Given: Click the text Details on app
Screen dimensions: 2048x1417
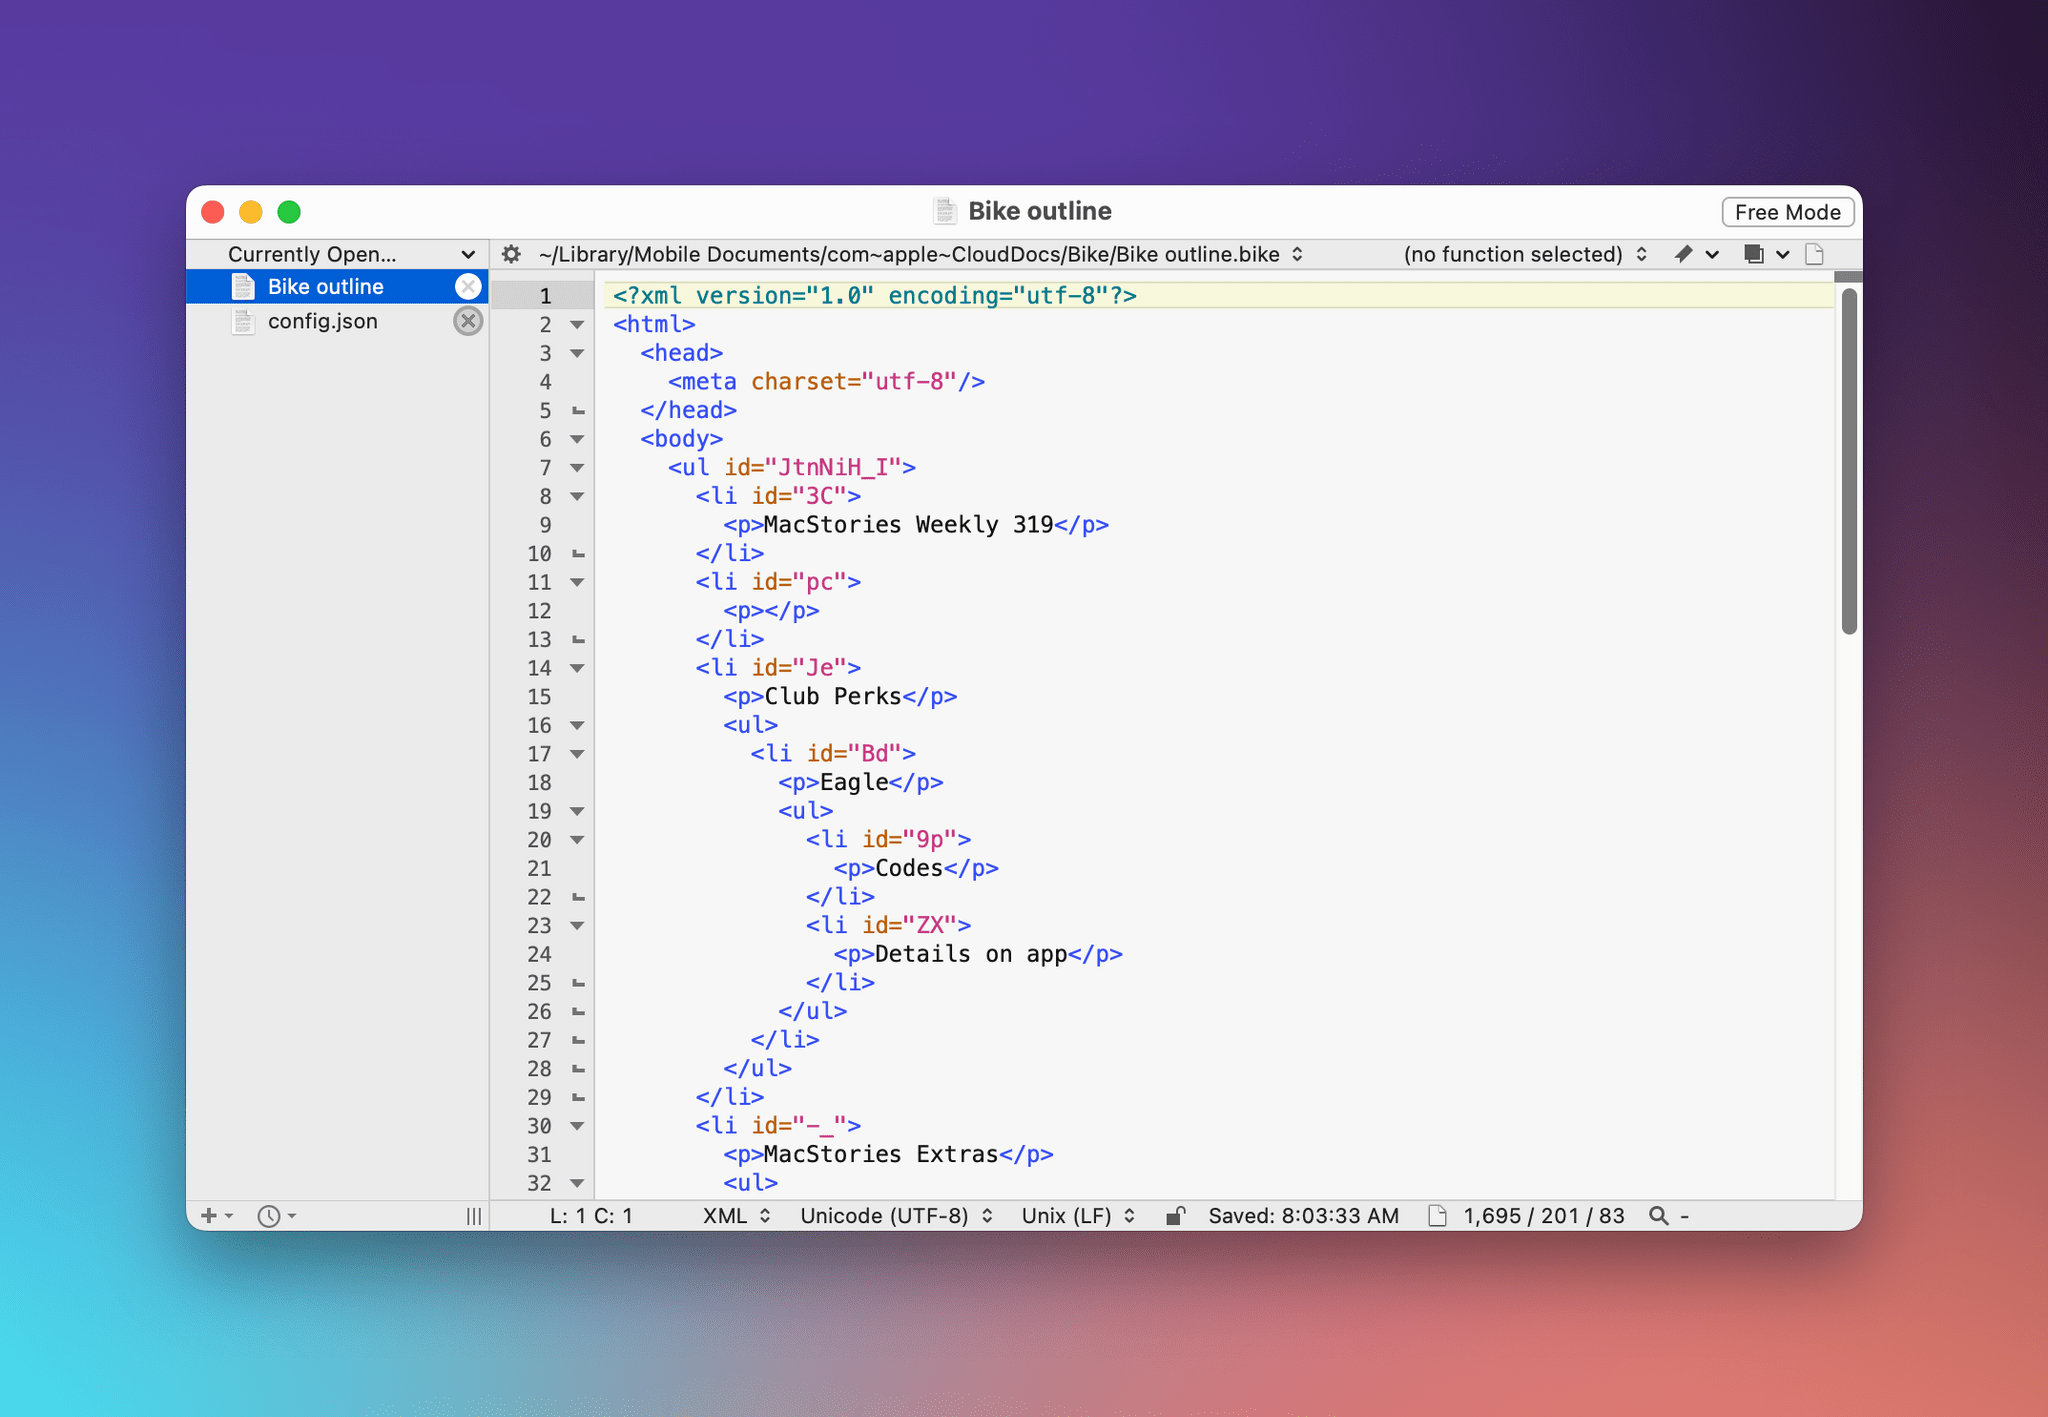Looking at the screenshot, I should (971, 954).
